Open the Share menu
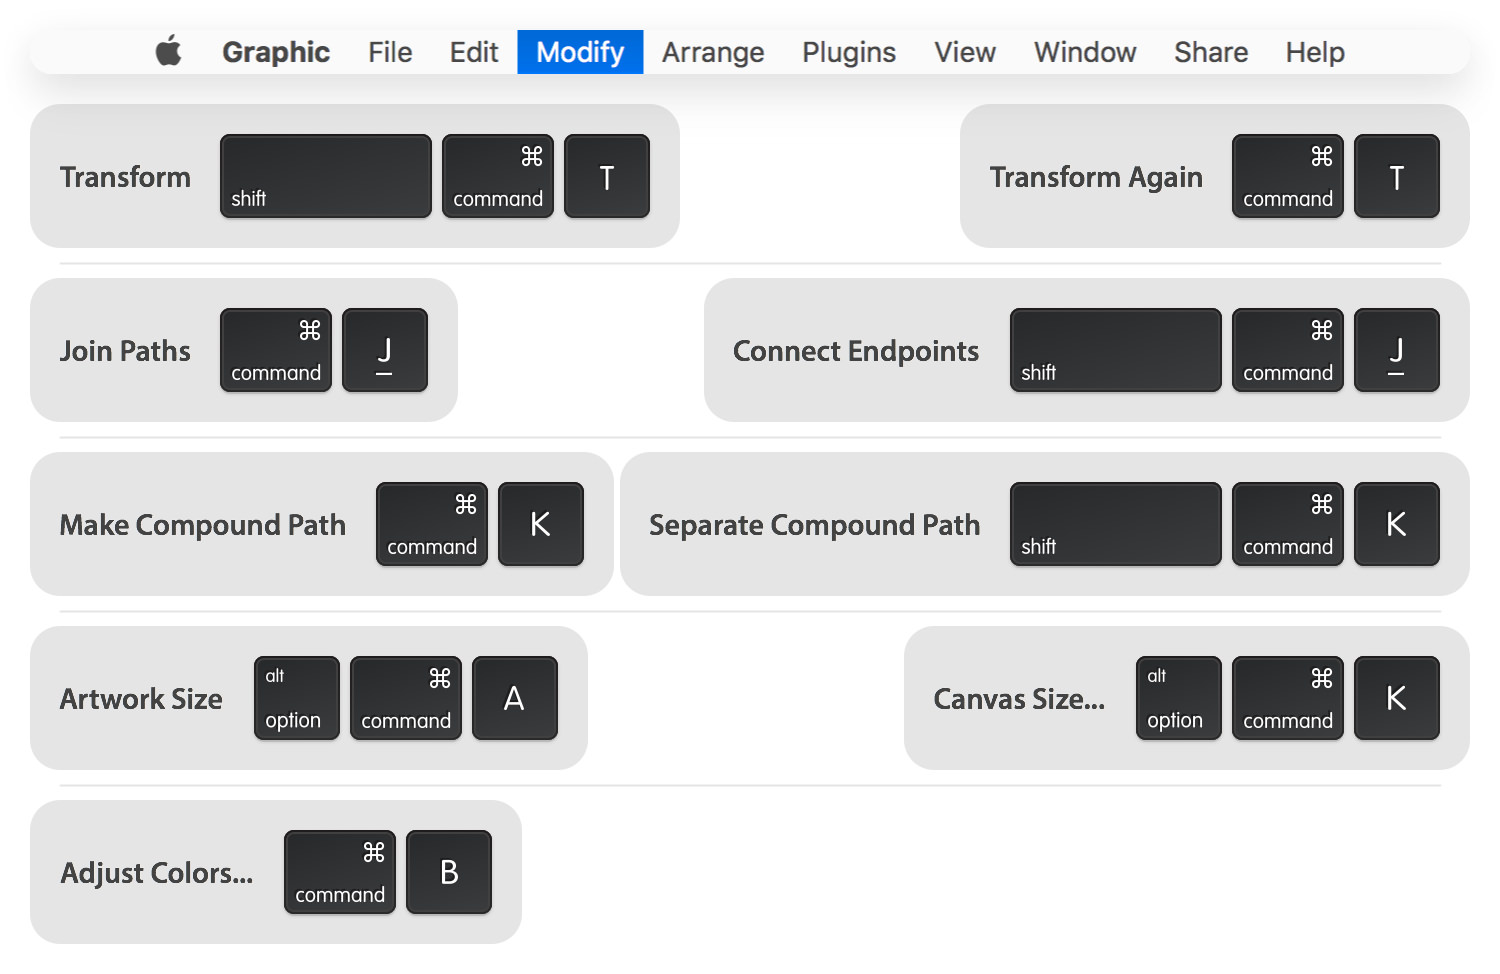The width and height of the screenshot is (1500, 974). [1211, 52]
